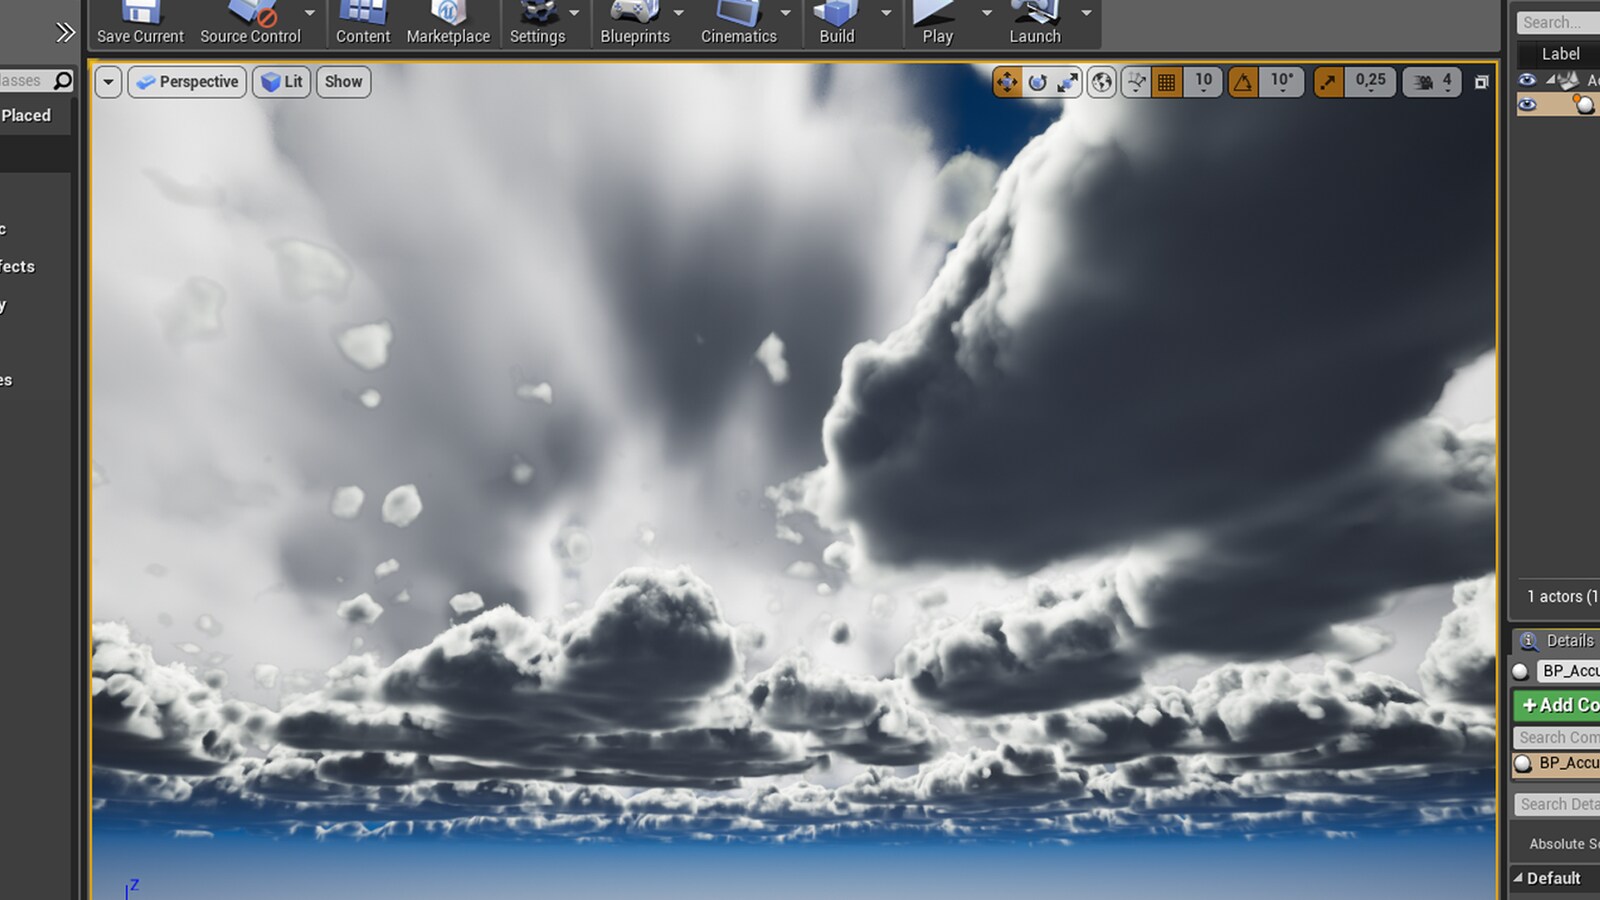Open the Show flags menu
1600x900 pixels.
click(343, 82)
